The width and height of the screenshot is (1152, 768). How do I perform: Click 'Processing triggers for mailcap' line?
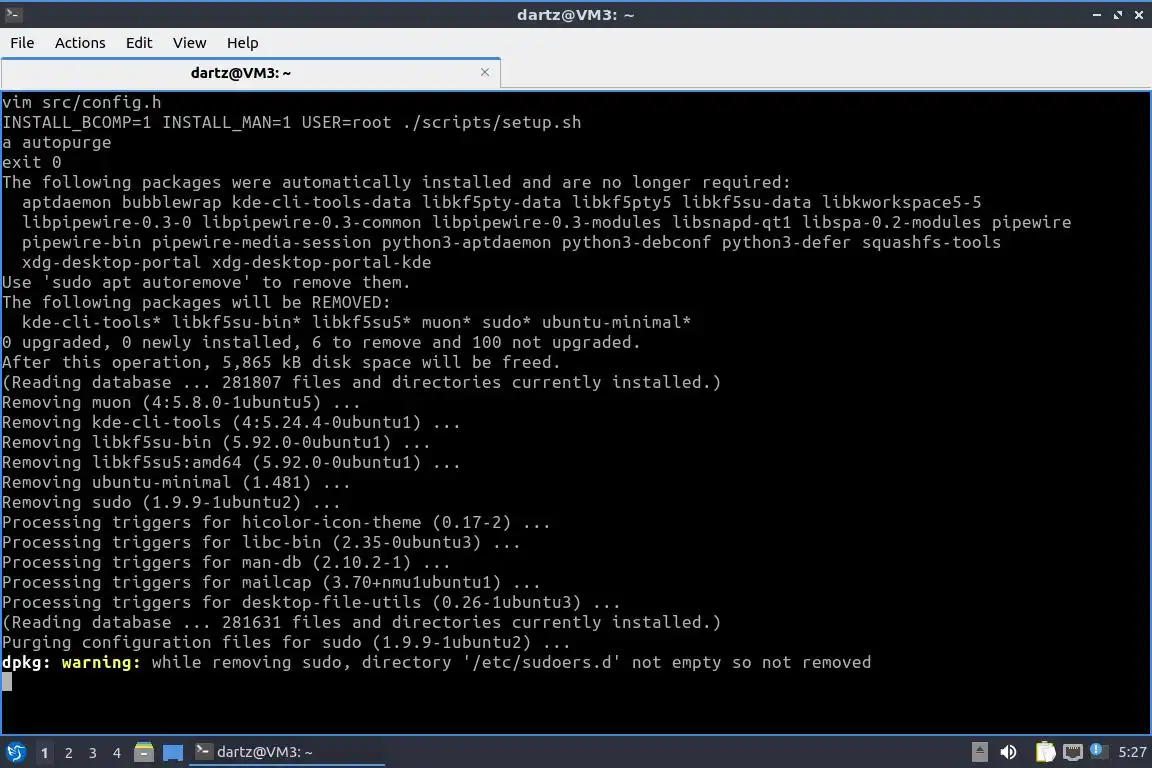click(x=271, y=583)
